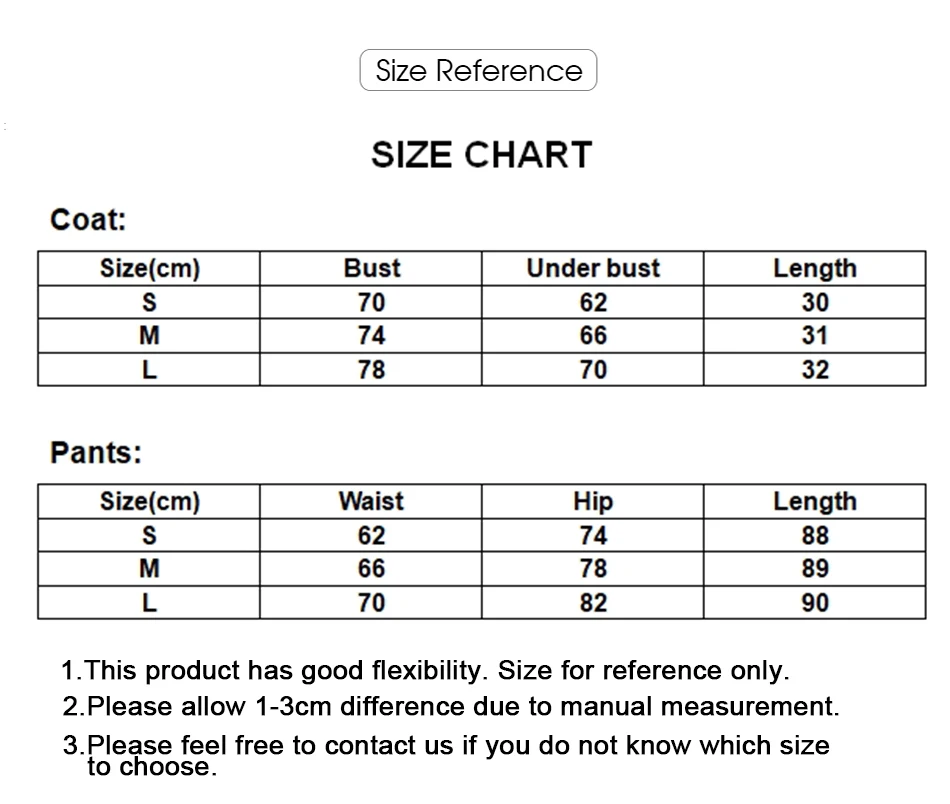Image resolution: width=950 pixels, height=804 pixels.
Task: Click Pants size L length value 90
Action: click(x=815, y=603)
